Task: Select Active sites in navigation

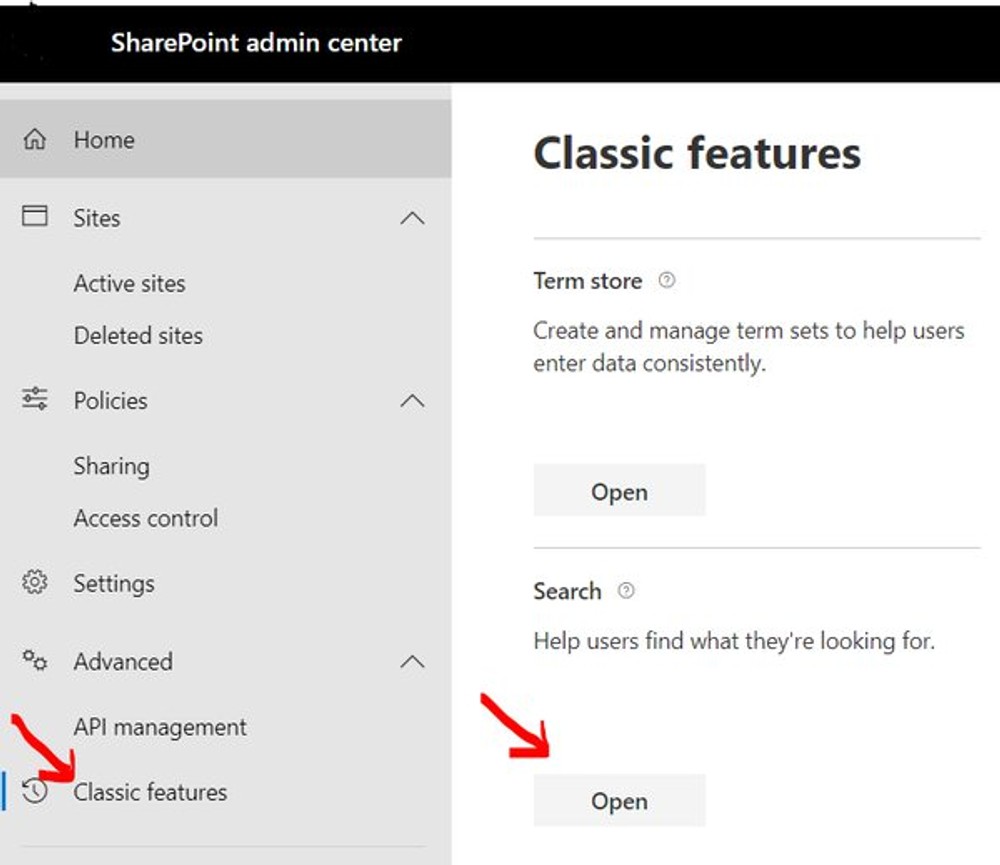Action: (x=129, y=284)
